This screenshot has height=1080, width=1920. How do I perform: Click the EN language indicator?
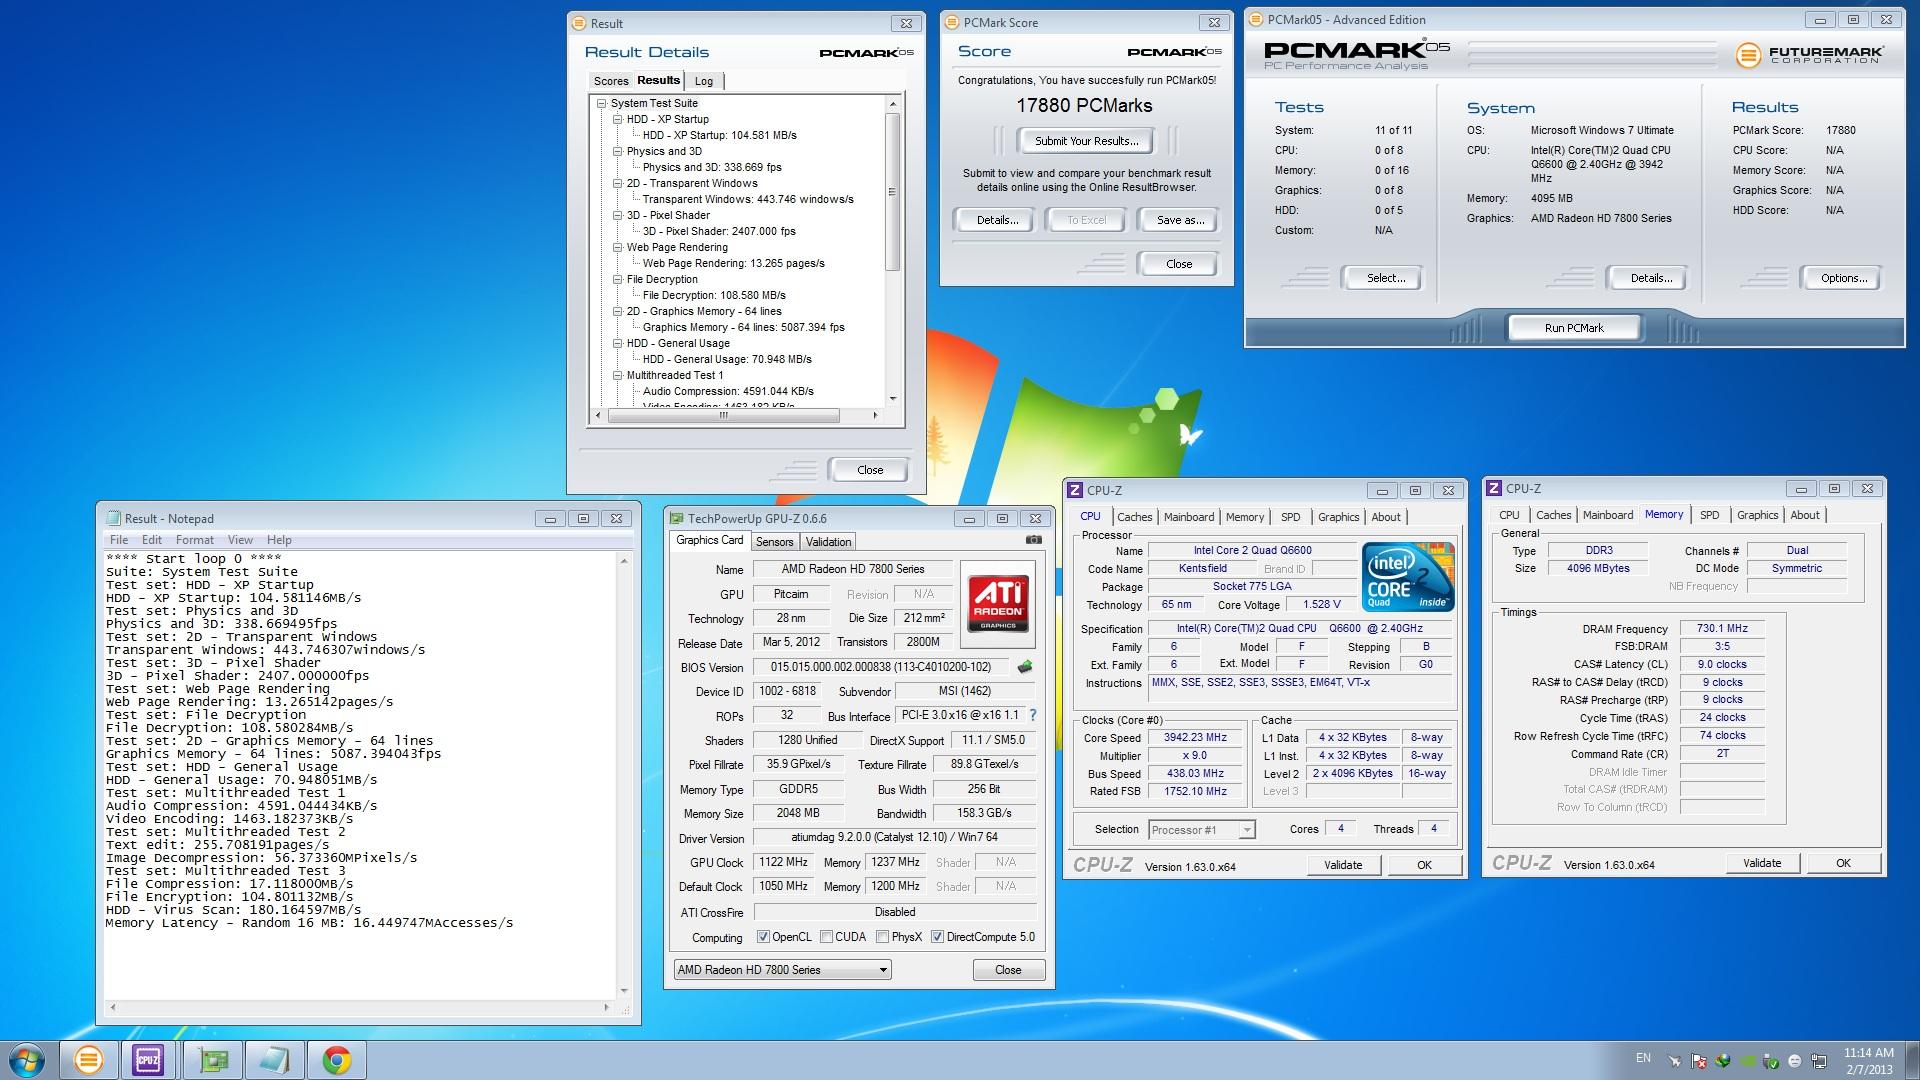1643,1057
